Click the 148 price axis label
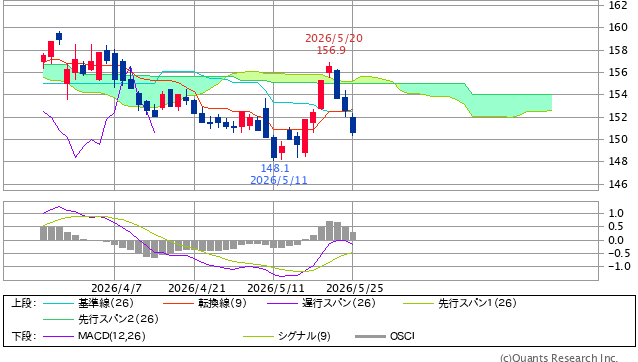The width and height of the screenshot is (638, 362). coord(618,161)
